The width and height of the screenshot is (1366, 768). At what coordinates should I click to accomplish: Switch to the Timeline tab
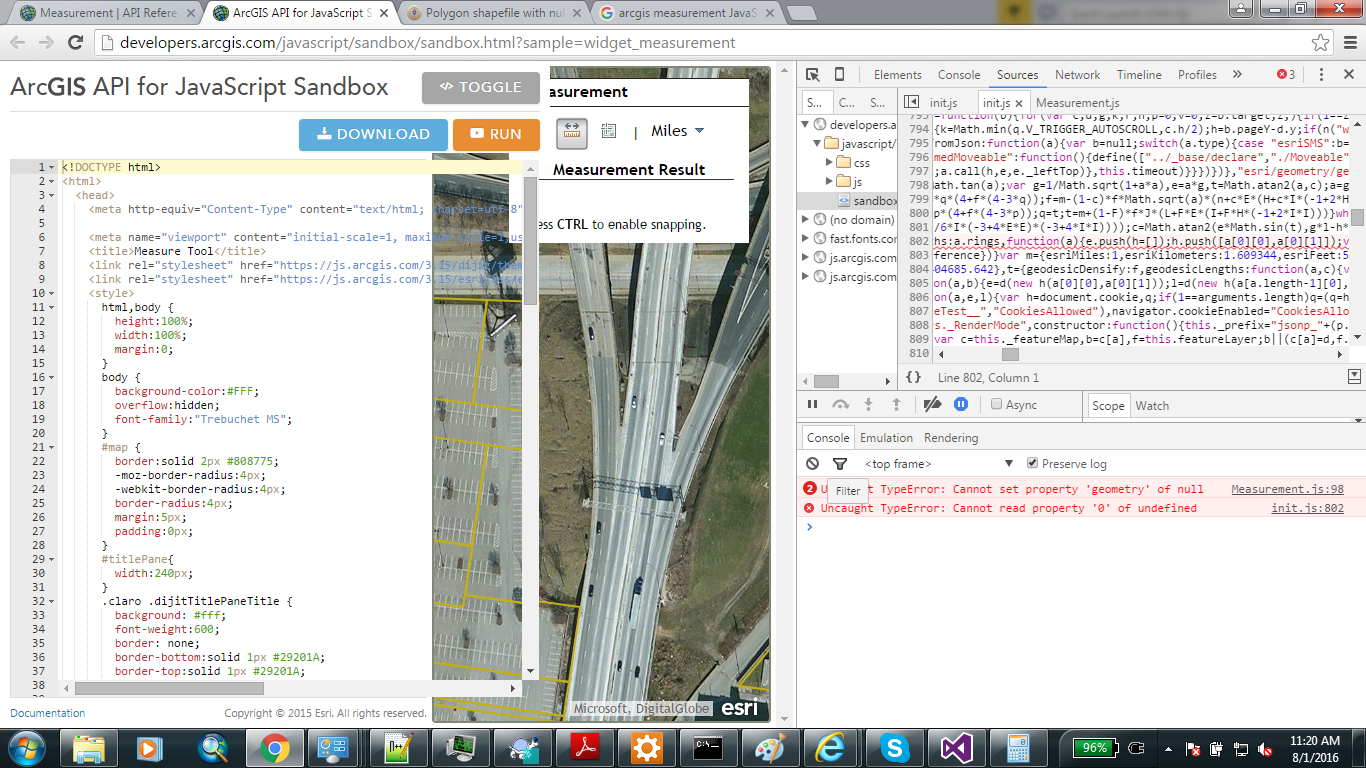[x=1139, y=75]
